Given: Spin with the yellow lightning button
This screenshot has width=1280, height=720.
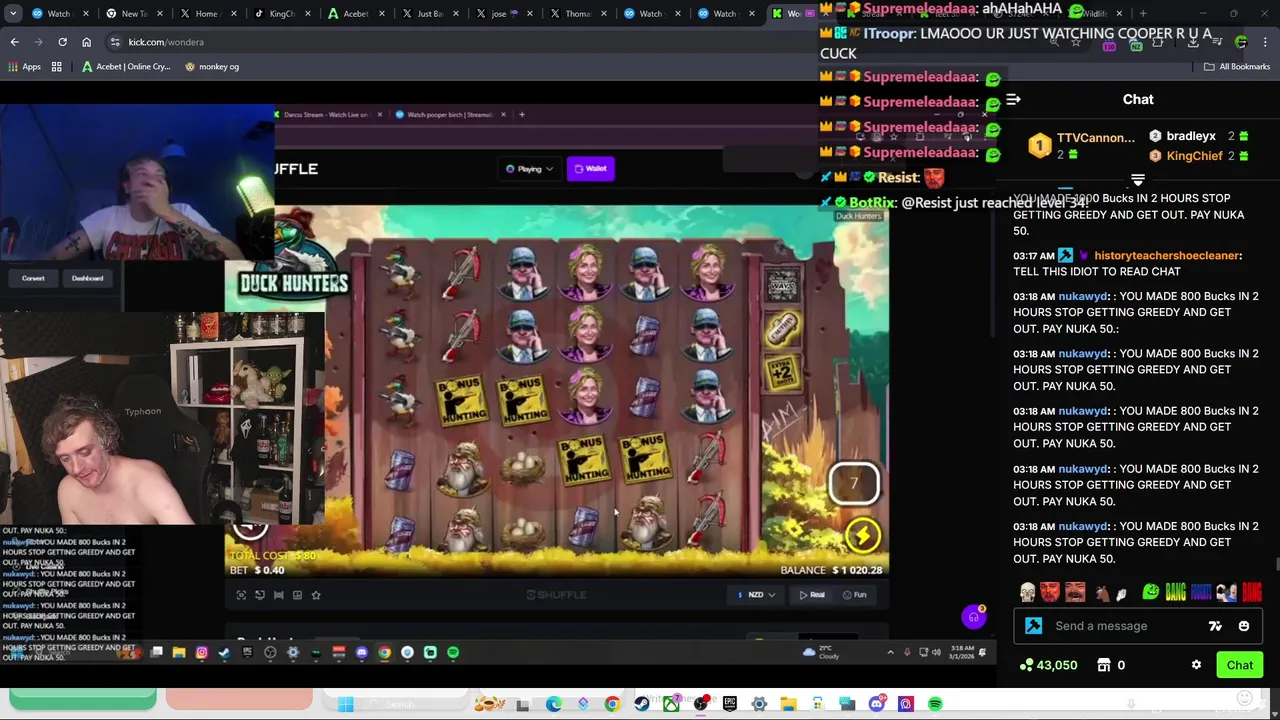Looking at the screenshot, I should point(862,535).
